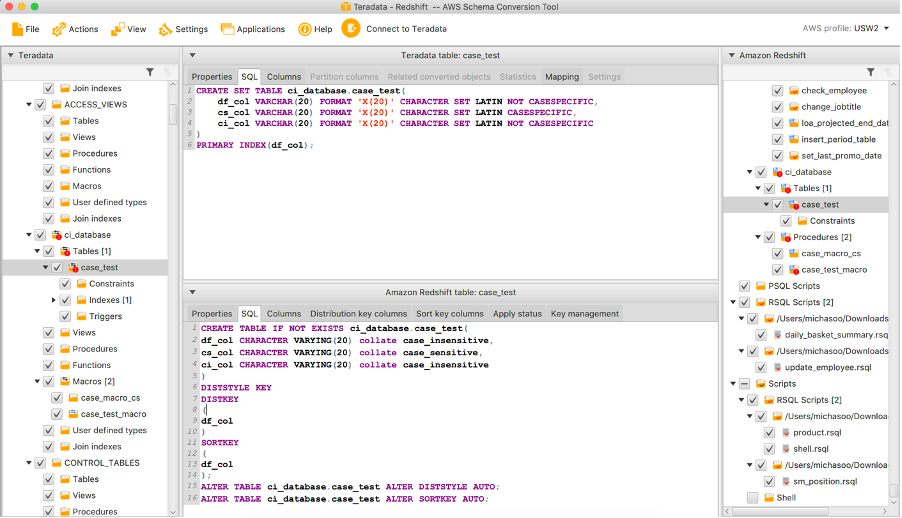Switch to the Apply status tab

point(517,314)
